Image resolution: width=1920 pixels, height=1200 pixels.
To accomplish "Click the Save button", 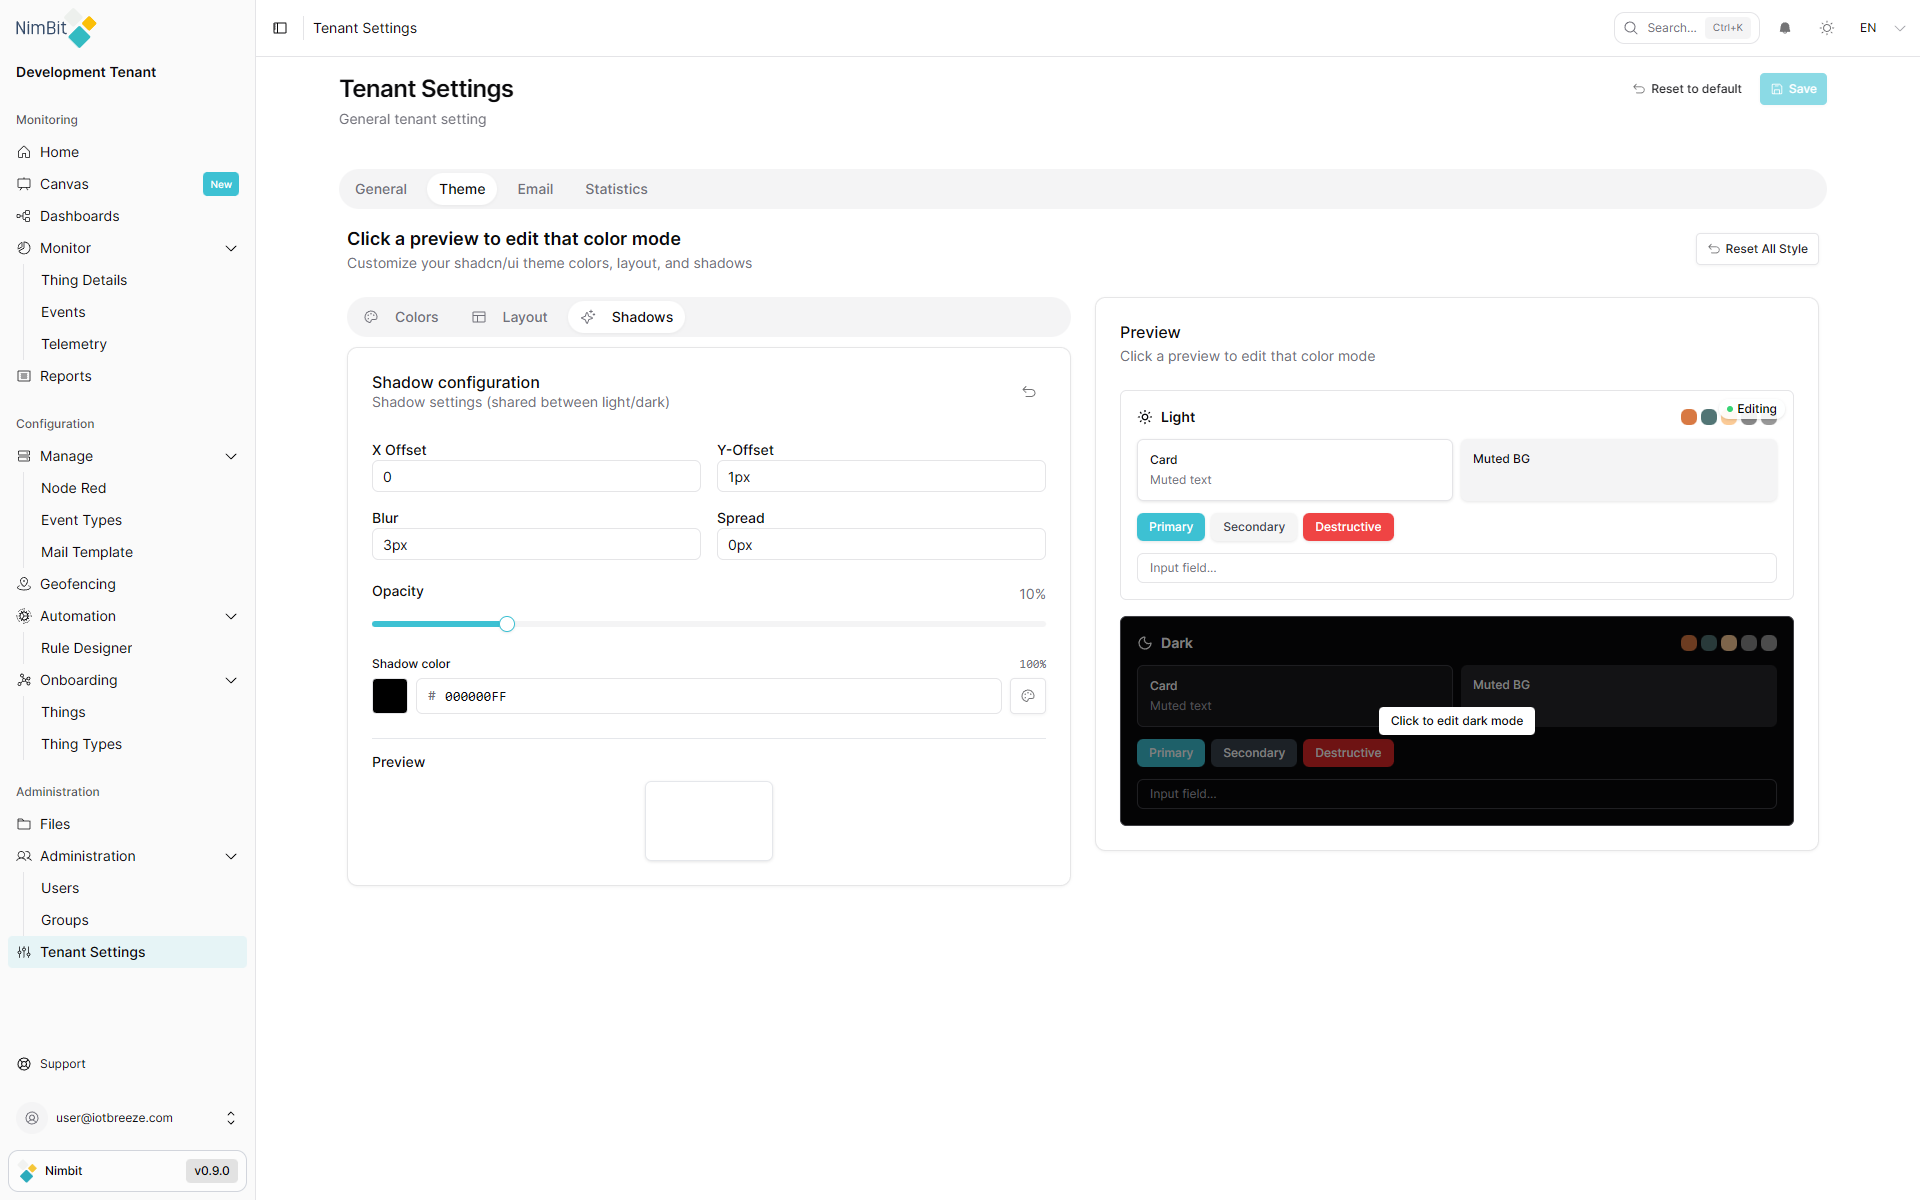I will pos(1792,89).
